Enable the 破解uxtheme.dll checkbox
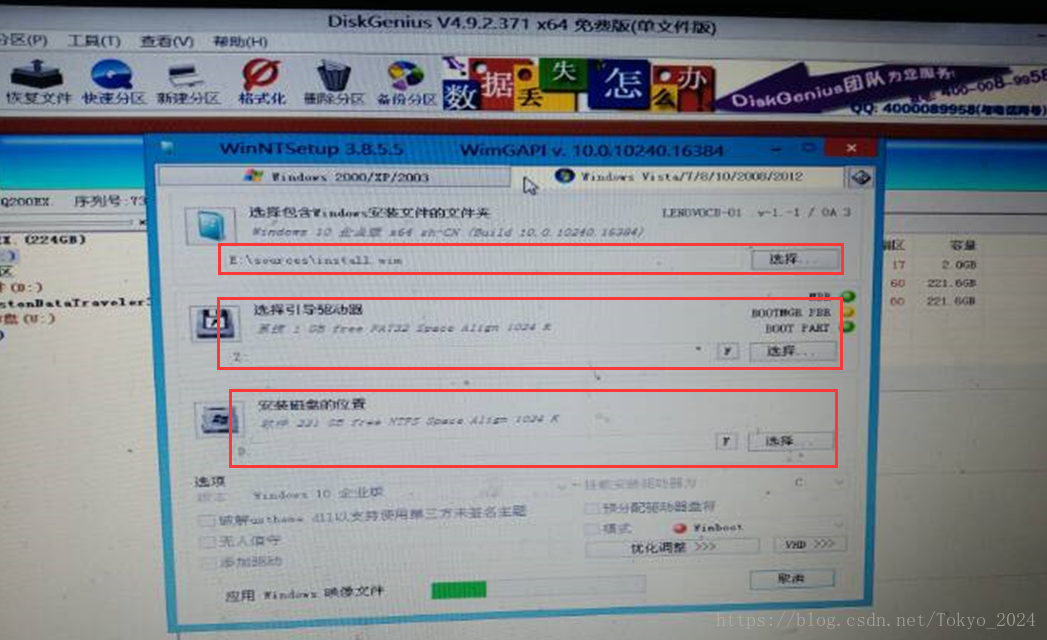Image resolution: width=1047 pixels, height=640 pixels. [206, 520]
